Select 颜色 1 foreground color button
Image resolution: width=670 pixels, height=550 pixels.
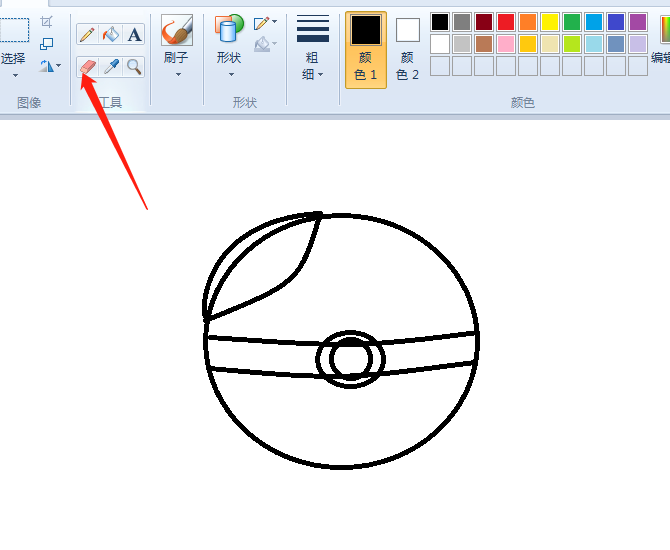point(366,50)
